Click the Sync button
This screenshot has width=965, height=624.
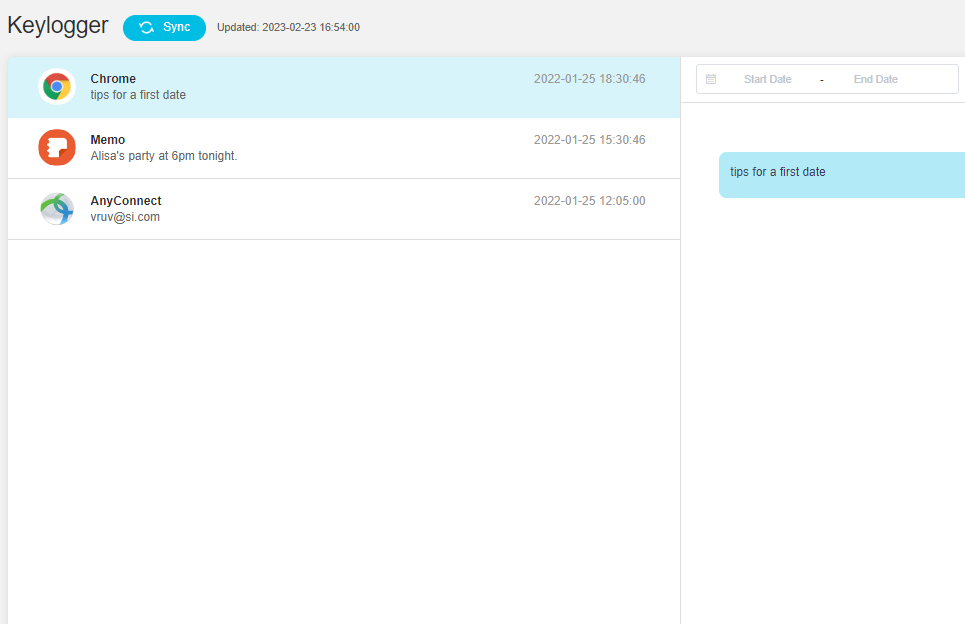click(164, 28)
